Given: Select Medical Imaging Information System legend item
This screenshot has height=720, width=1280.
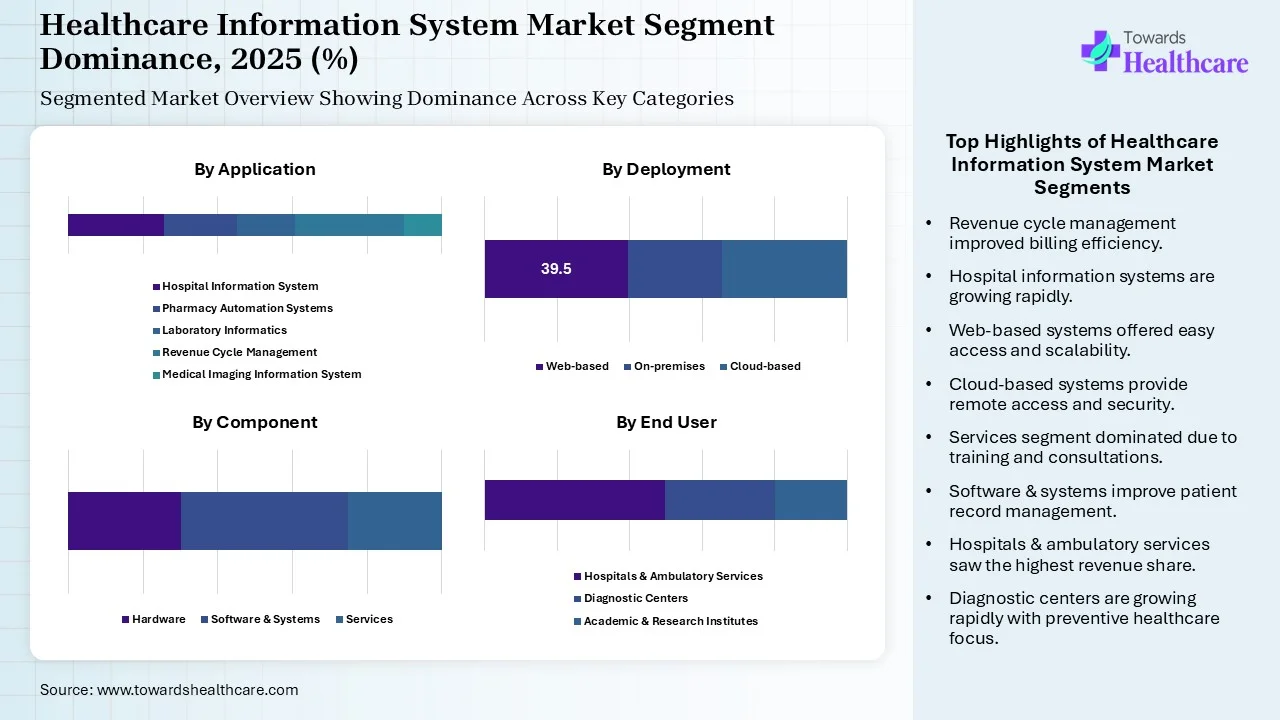Looking at the screenshot, I should [x=261, y=374].
